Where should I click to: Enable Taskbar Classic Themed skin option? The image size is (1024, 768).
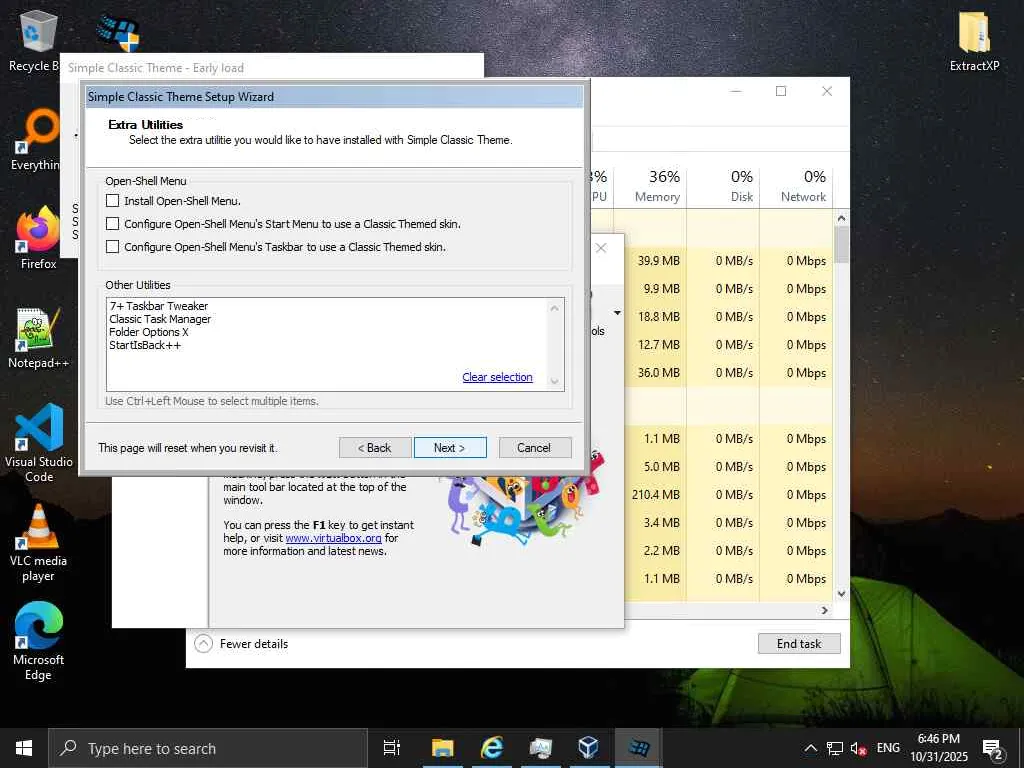click(x=112, y=246)
